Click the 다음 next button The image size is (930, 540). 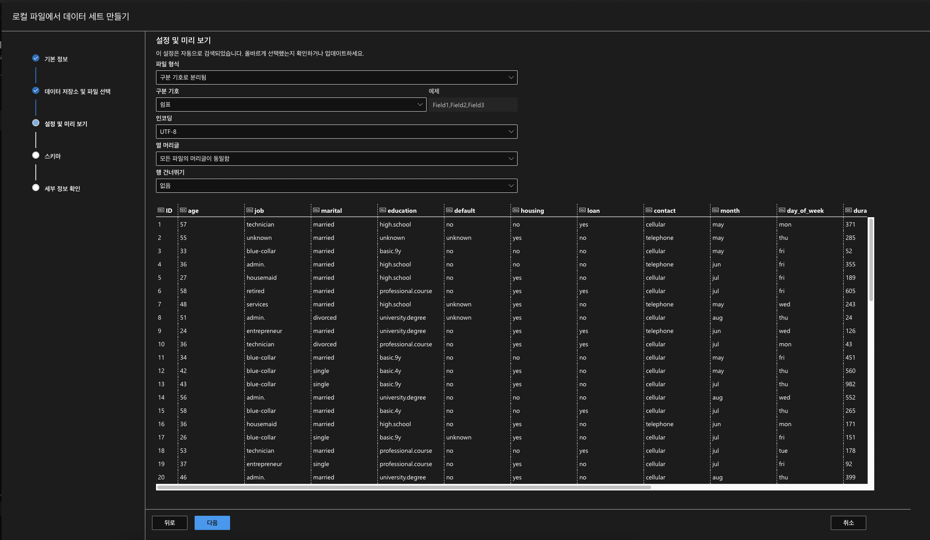tap(212, 523)
